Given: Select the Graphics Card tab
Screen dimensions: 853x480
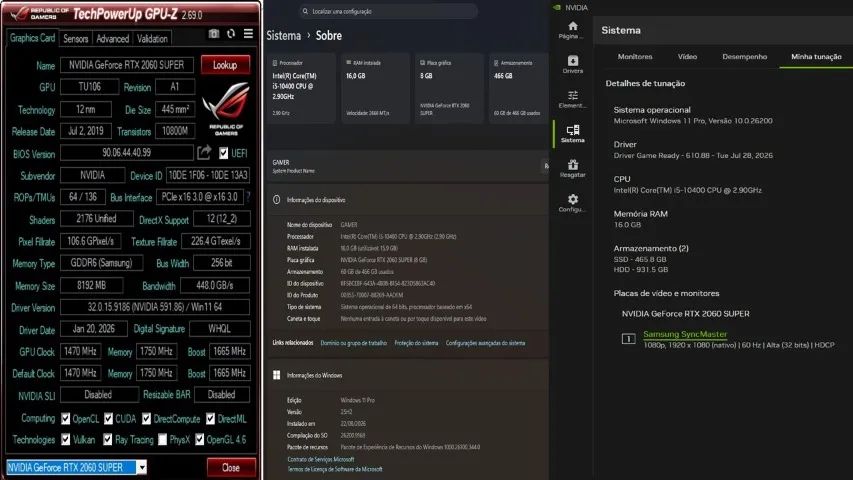Looking at the screenshot, I should tap(32, 38).
